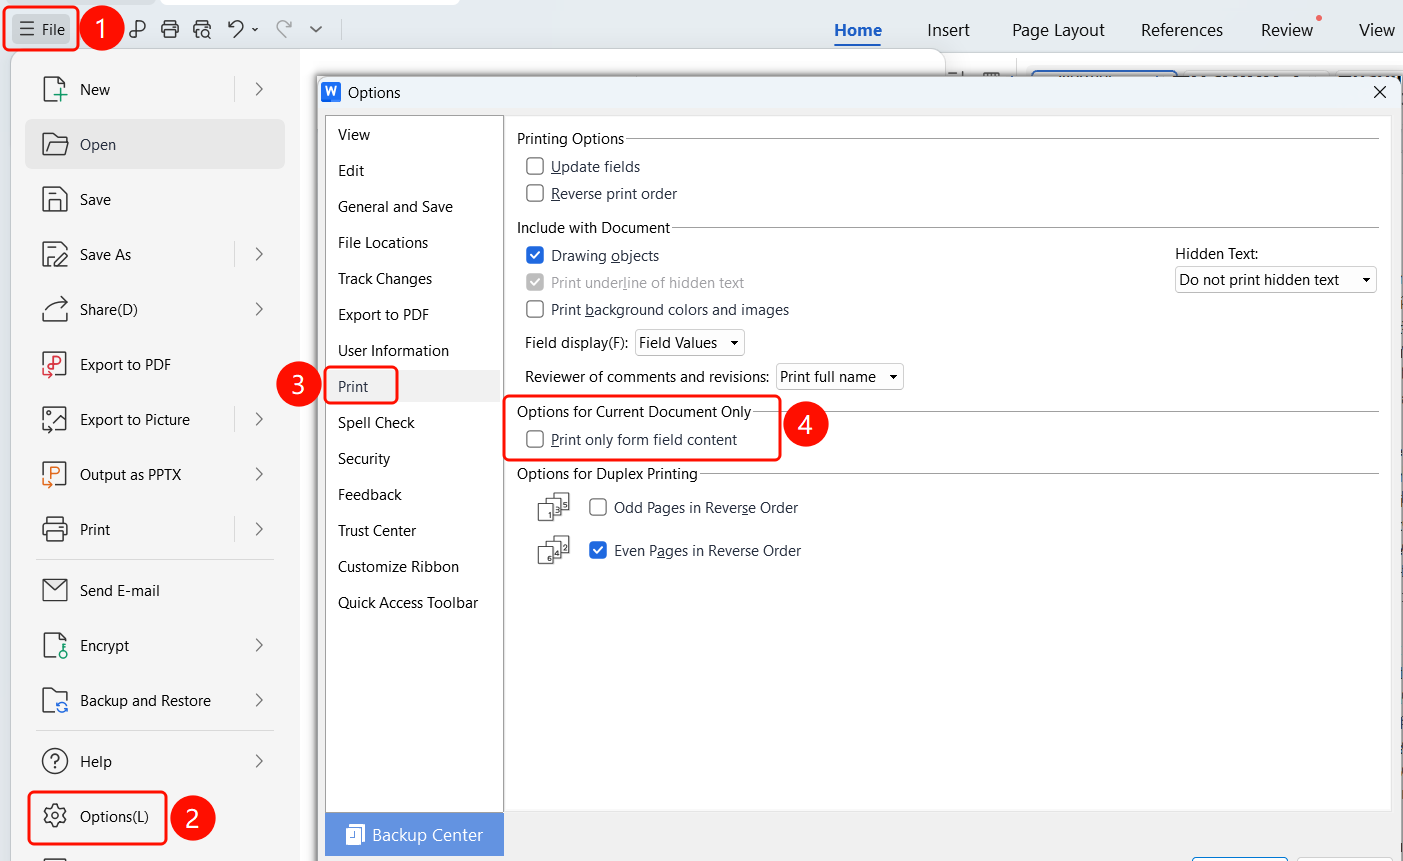Select Customize Ribbon in Options sidebar
Screen dimensions: 1403x861
398,567
